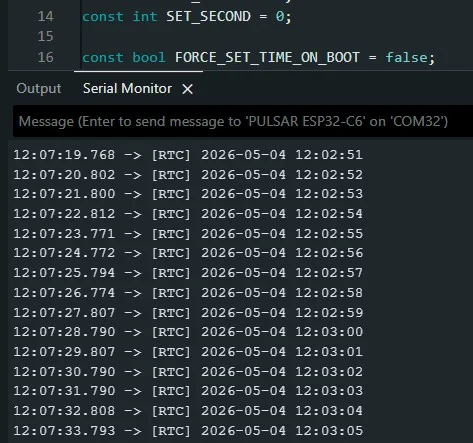Click the RTC entry at 12:07:33.793
The image size is (473, 443).
coord(188,430)
